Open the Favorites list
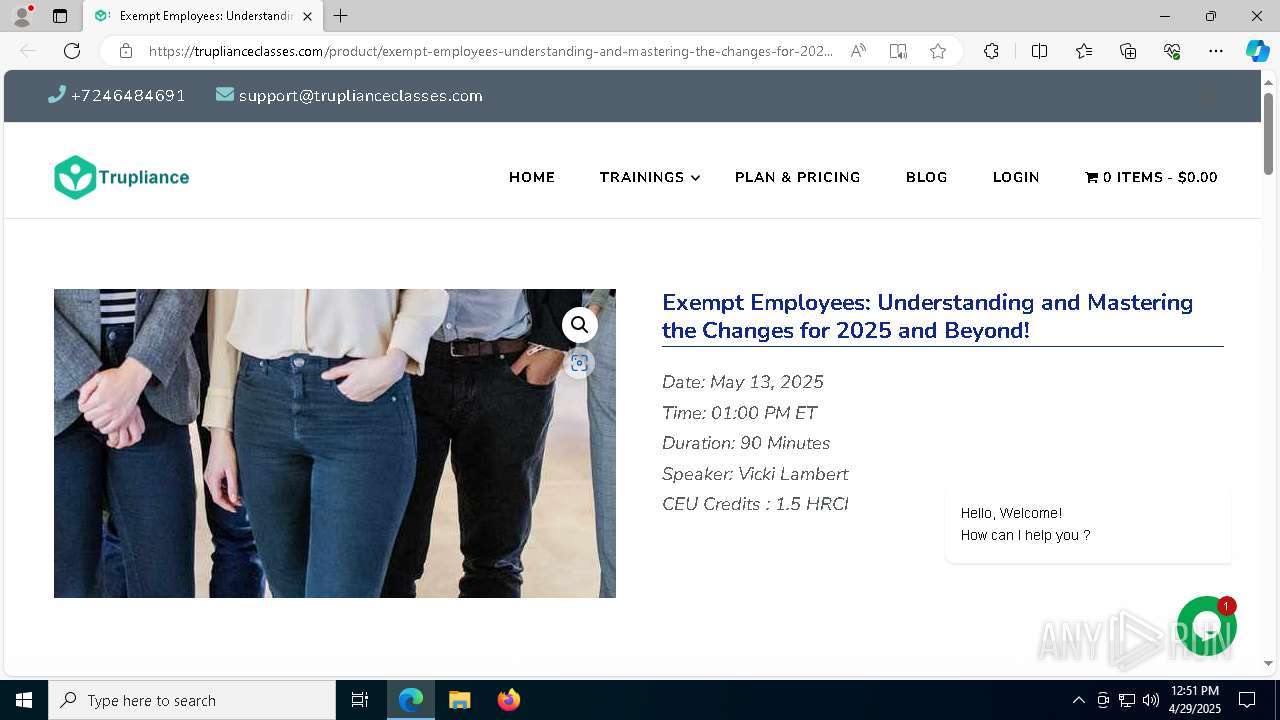 (1084, 51)
